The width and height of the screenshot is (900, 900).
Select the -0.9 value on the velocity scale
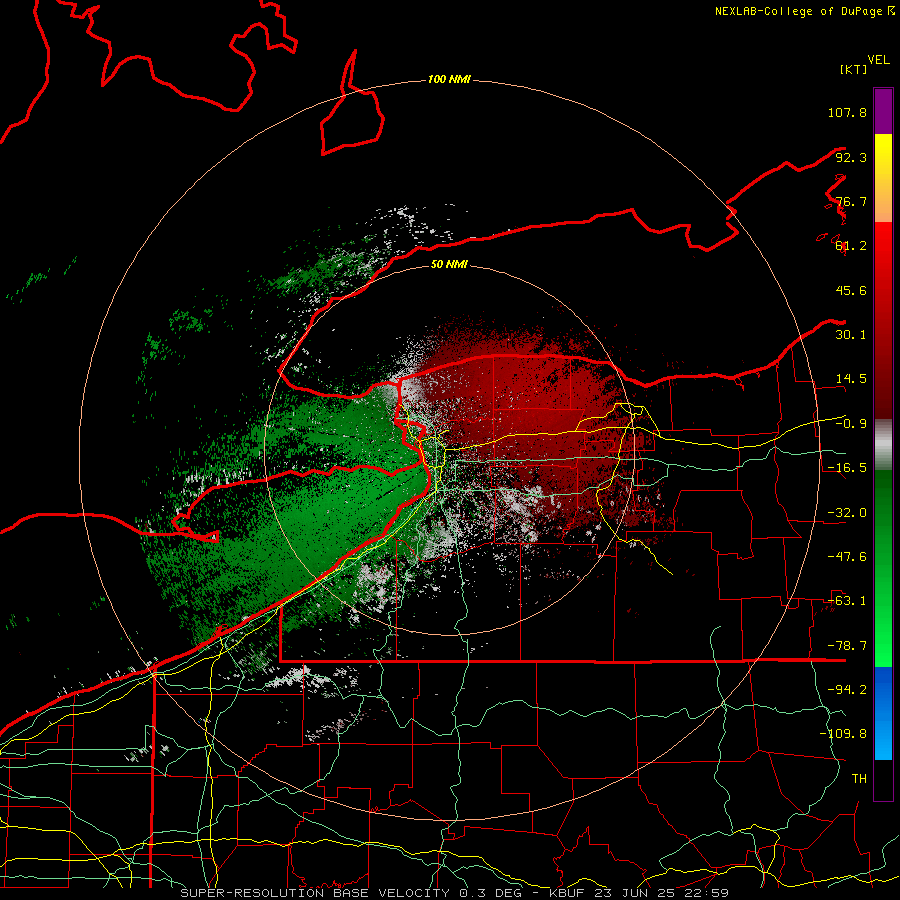pos(851,424)
